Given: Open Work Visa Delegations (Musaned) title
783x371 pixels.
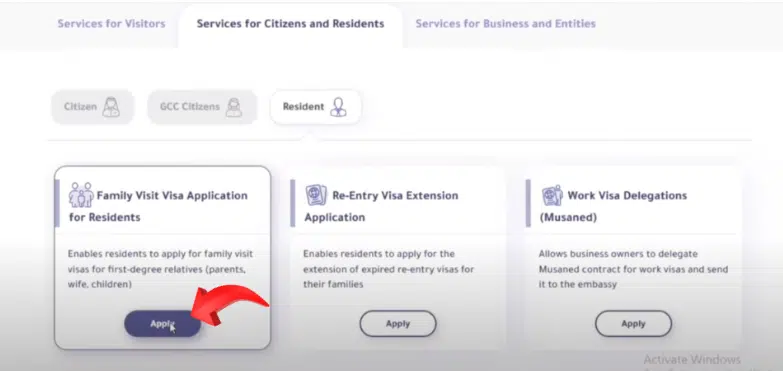Looking at the screenshot, I should click(x=614, y=206).
